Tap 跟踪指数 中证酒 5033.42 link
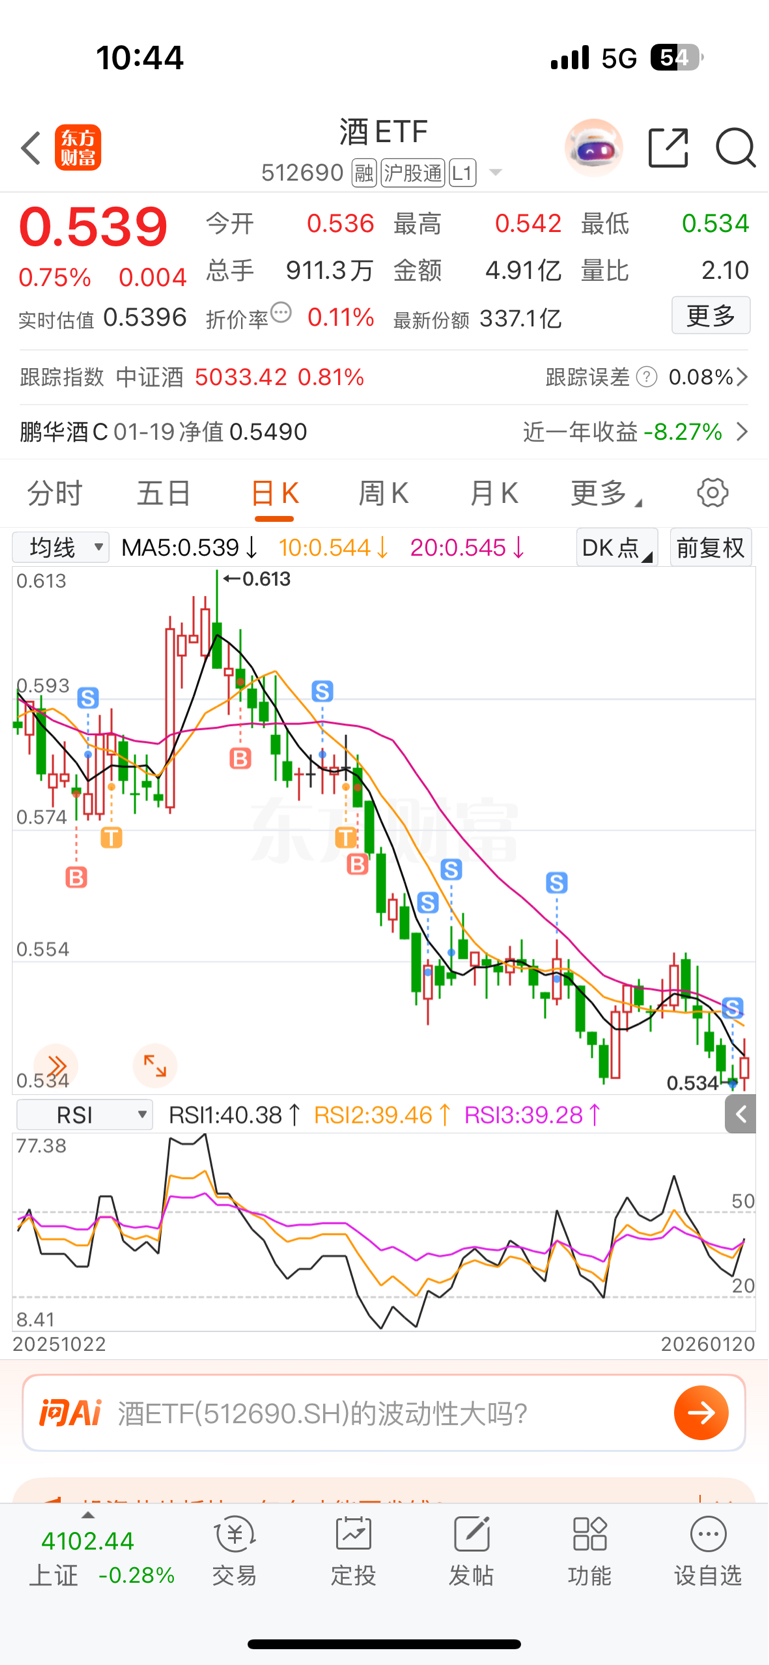769x1665 pixels. pos(192,377)
